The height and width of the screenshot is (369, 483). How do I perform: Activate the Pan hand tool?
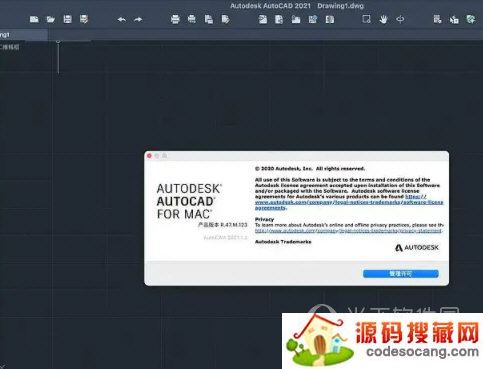[383, 20]
